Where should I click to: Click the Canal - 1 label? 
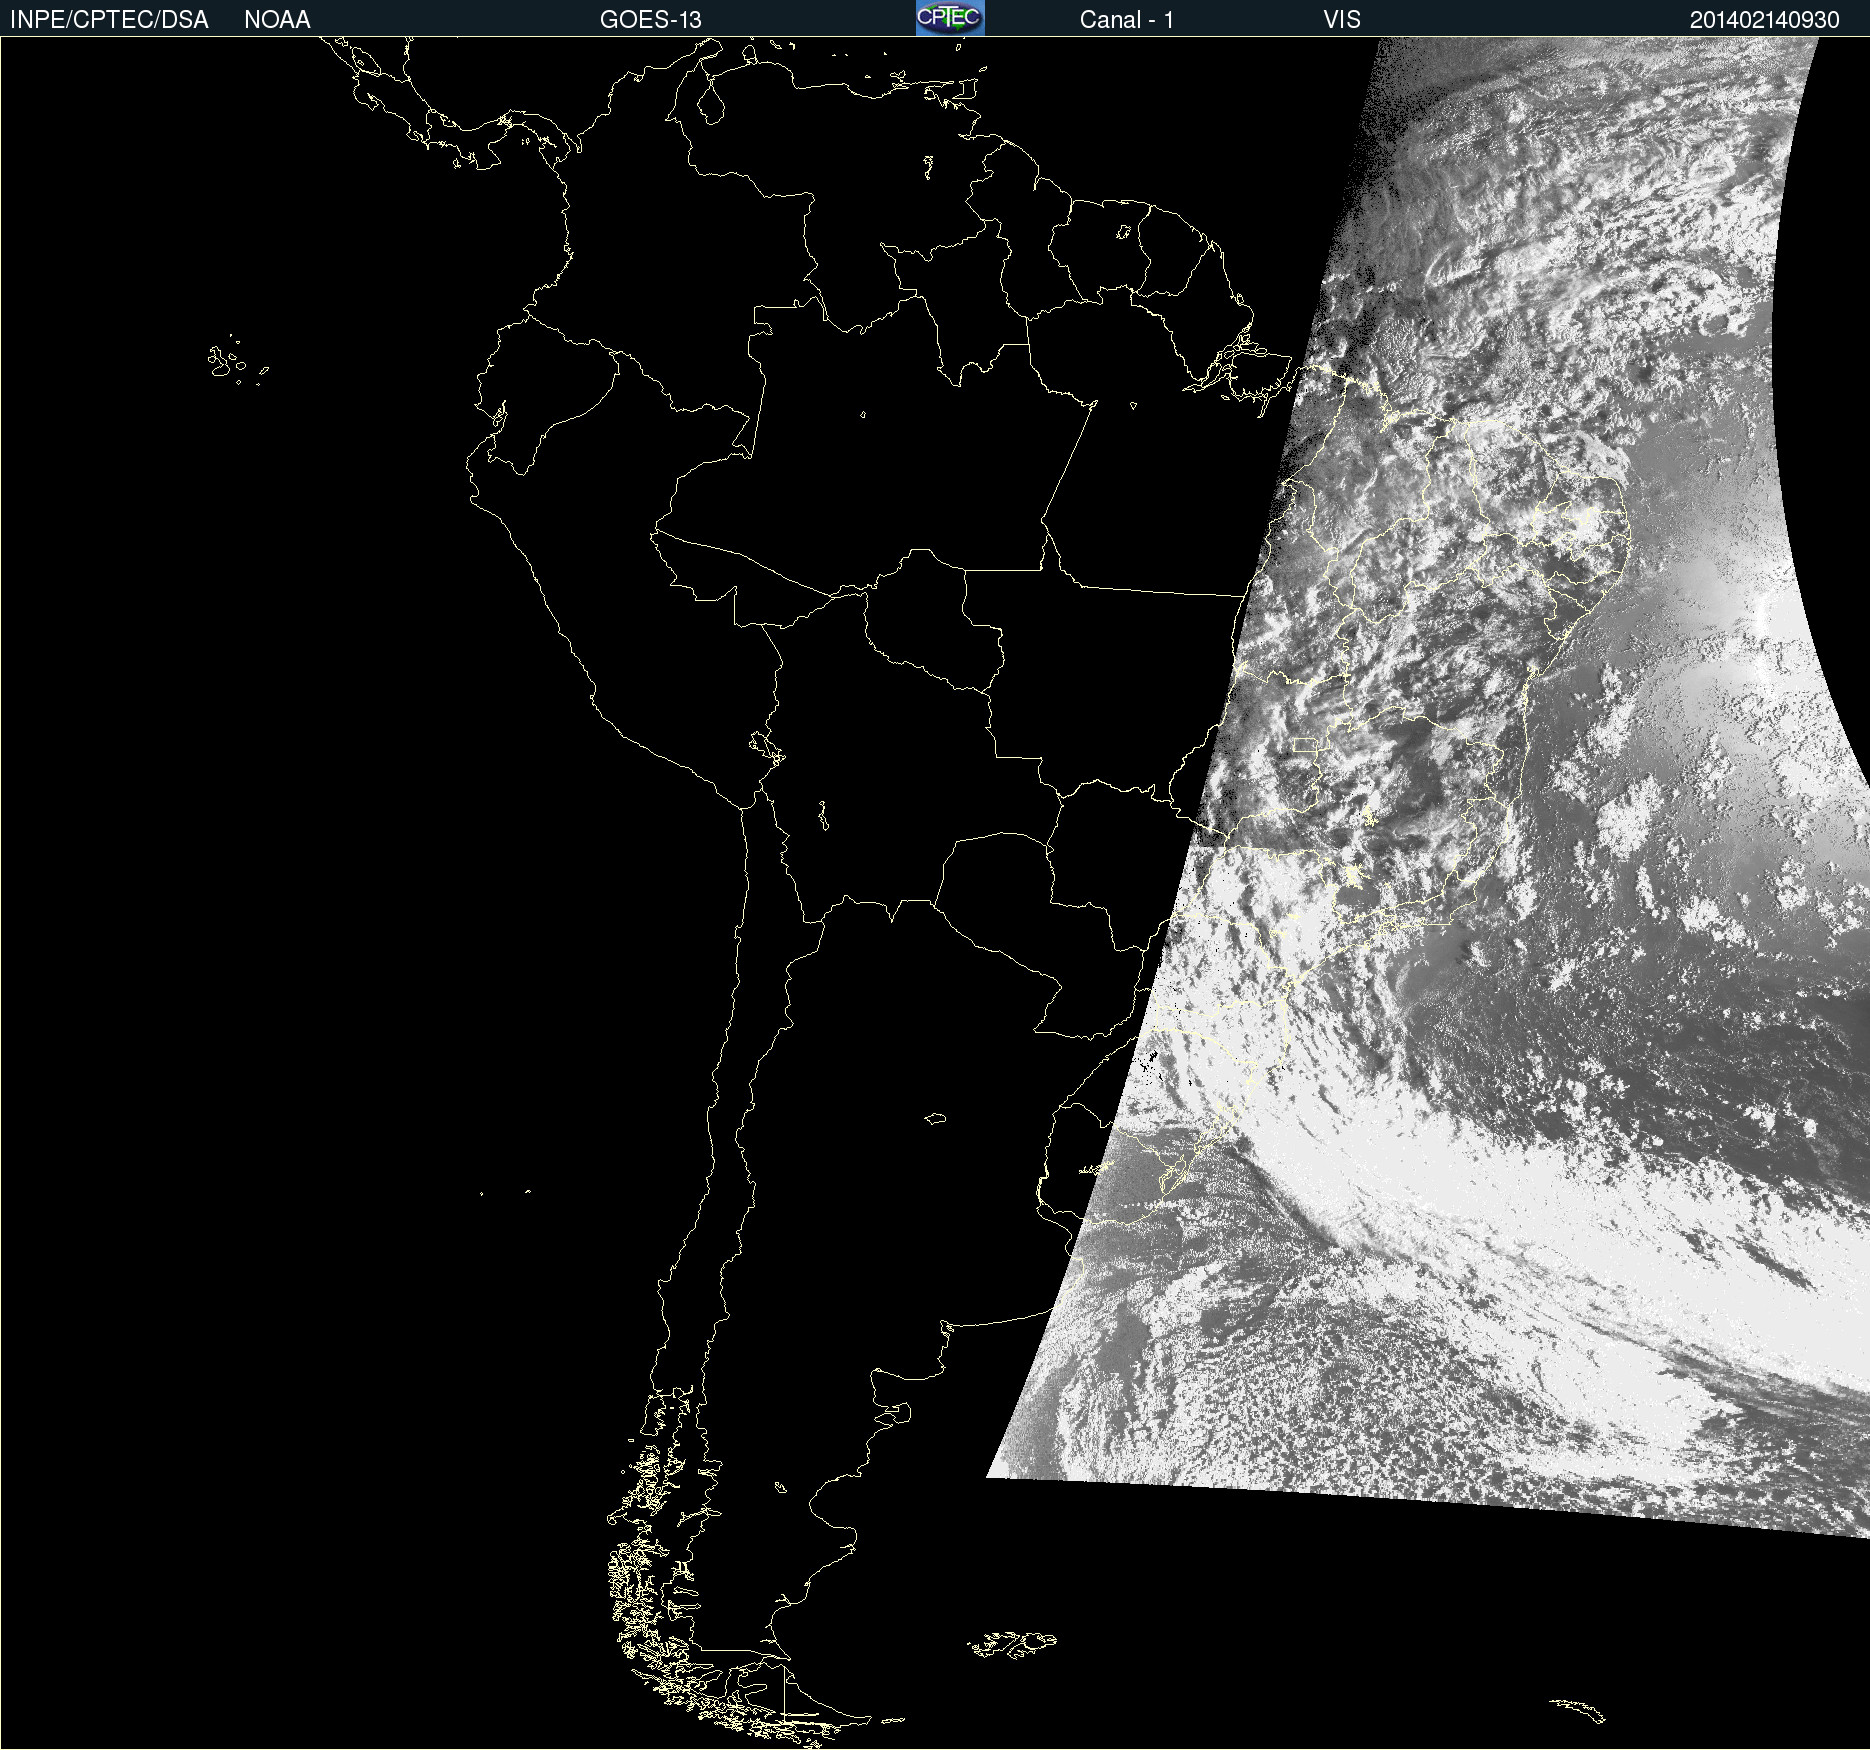(1127, 20)
